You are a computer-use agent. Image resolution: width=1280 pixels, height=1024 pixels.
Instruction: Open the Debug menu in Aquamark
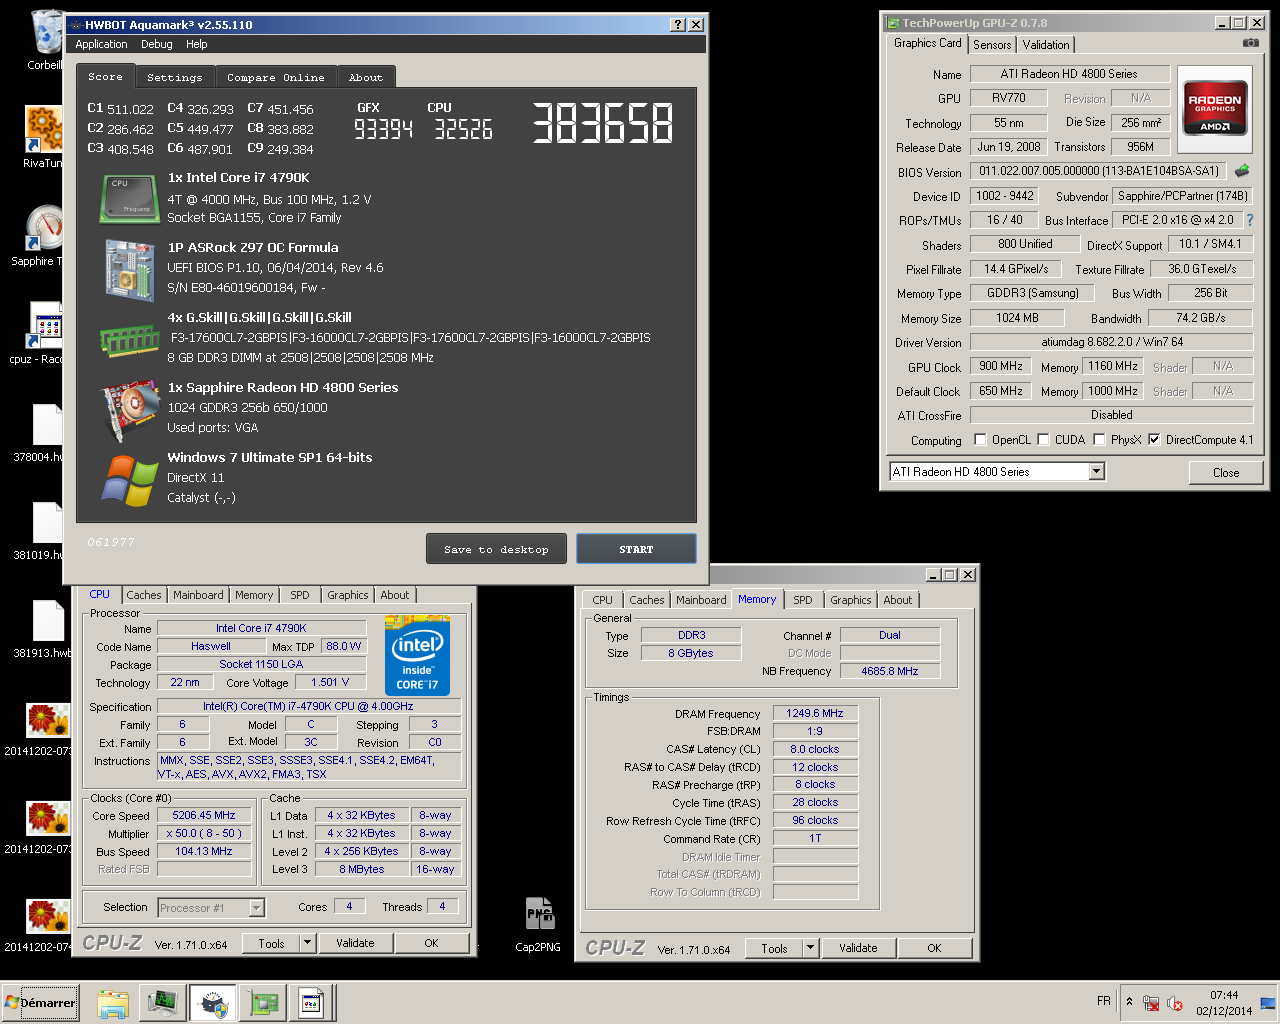pyautogui.click(x=156, y=44)
